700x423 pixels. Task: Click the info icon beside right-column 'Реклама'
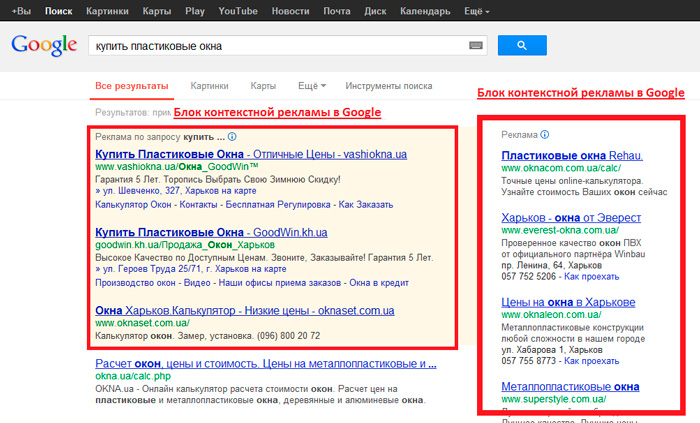point(545,134)
